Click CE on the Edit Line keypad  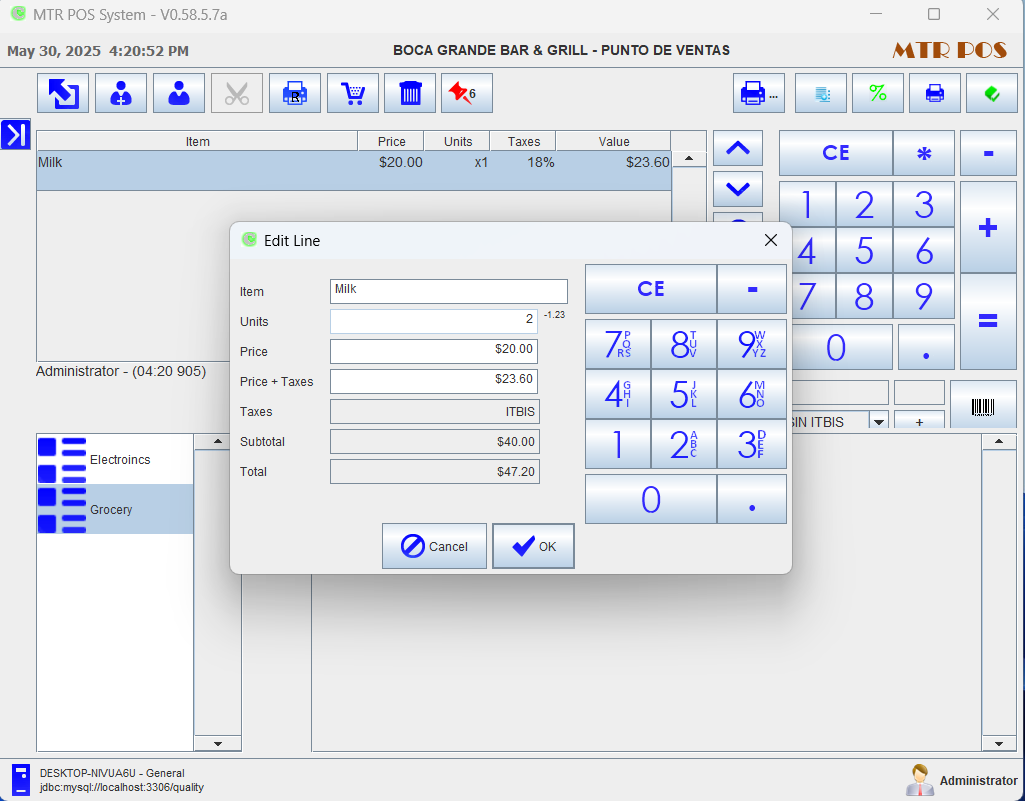click(x=651, y=289)
